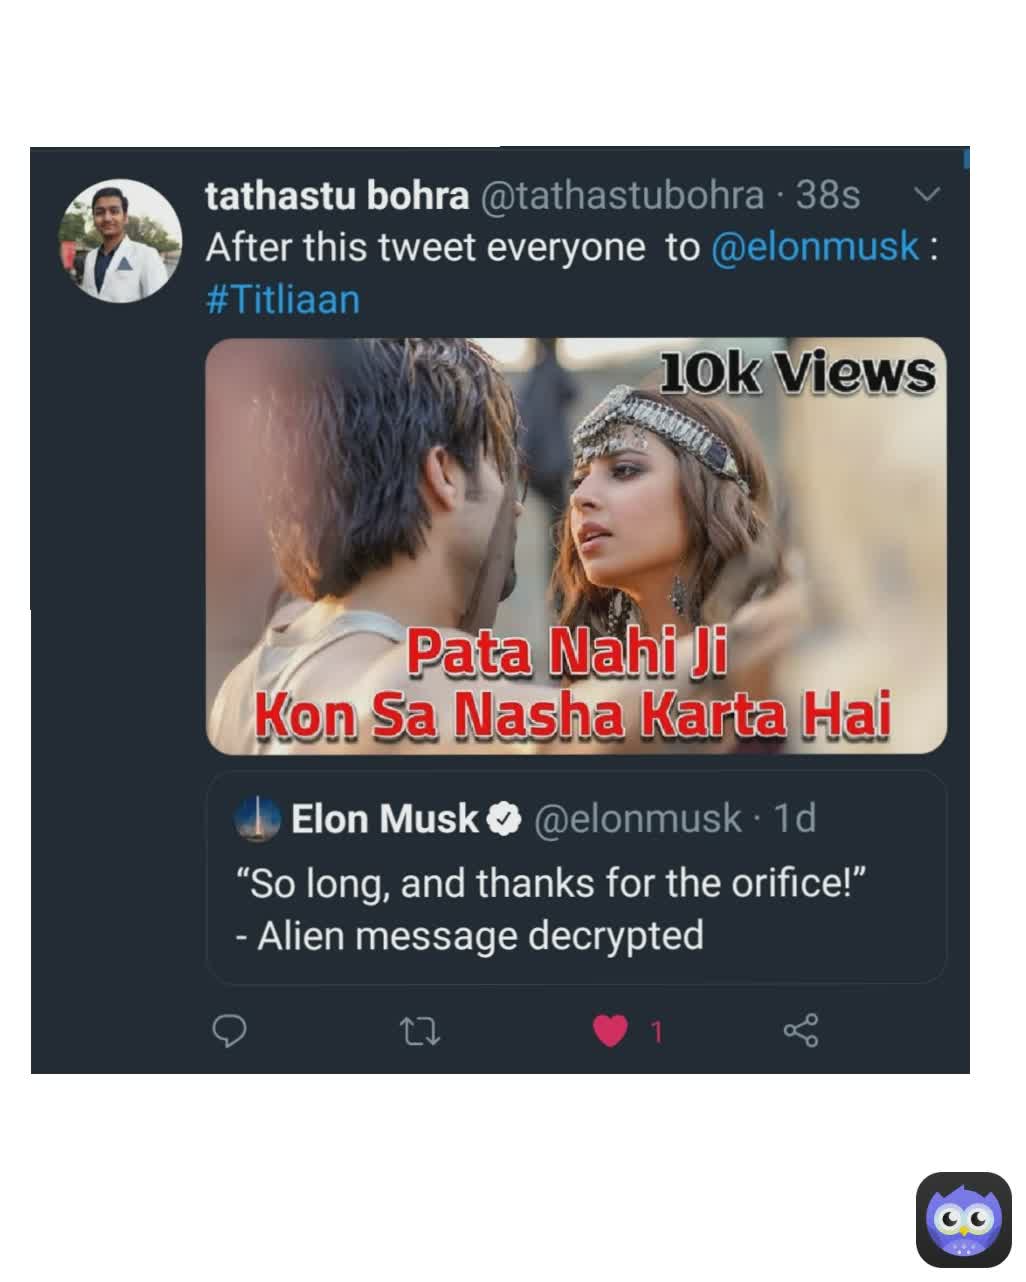Click the like count showing 1
The height and width of the screenshot is (1282, 1026).
656,1033
